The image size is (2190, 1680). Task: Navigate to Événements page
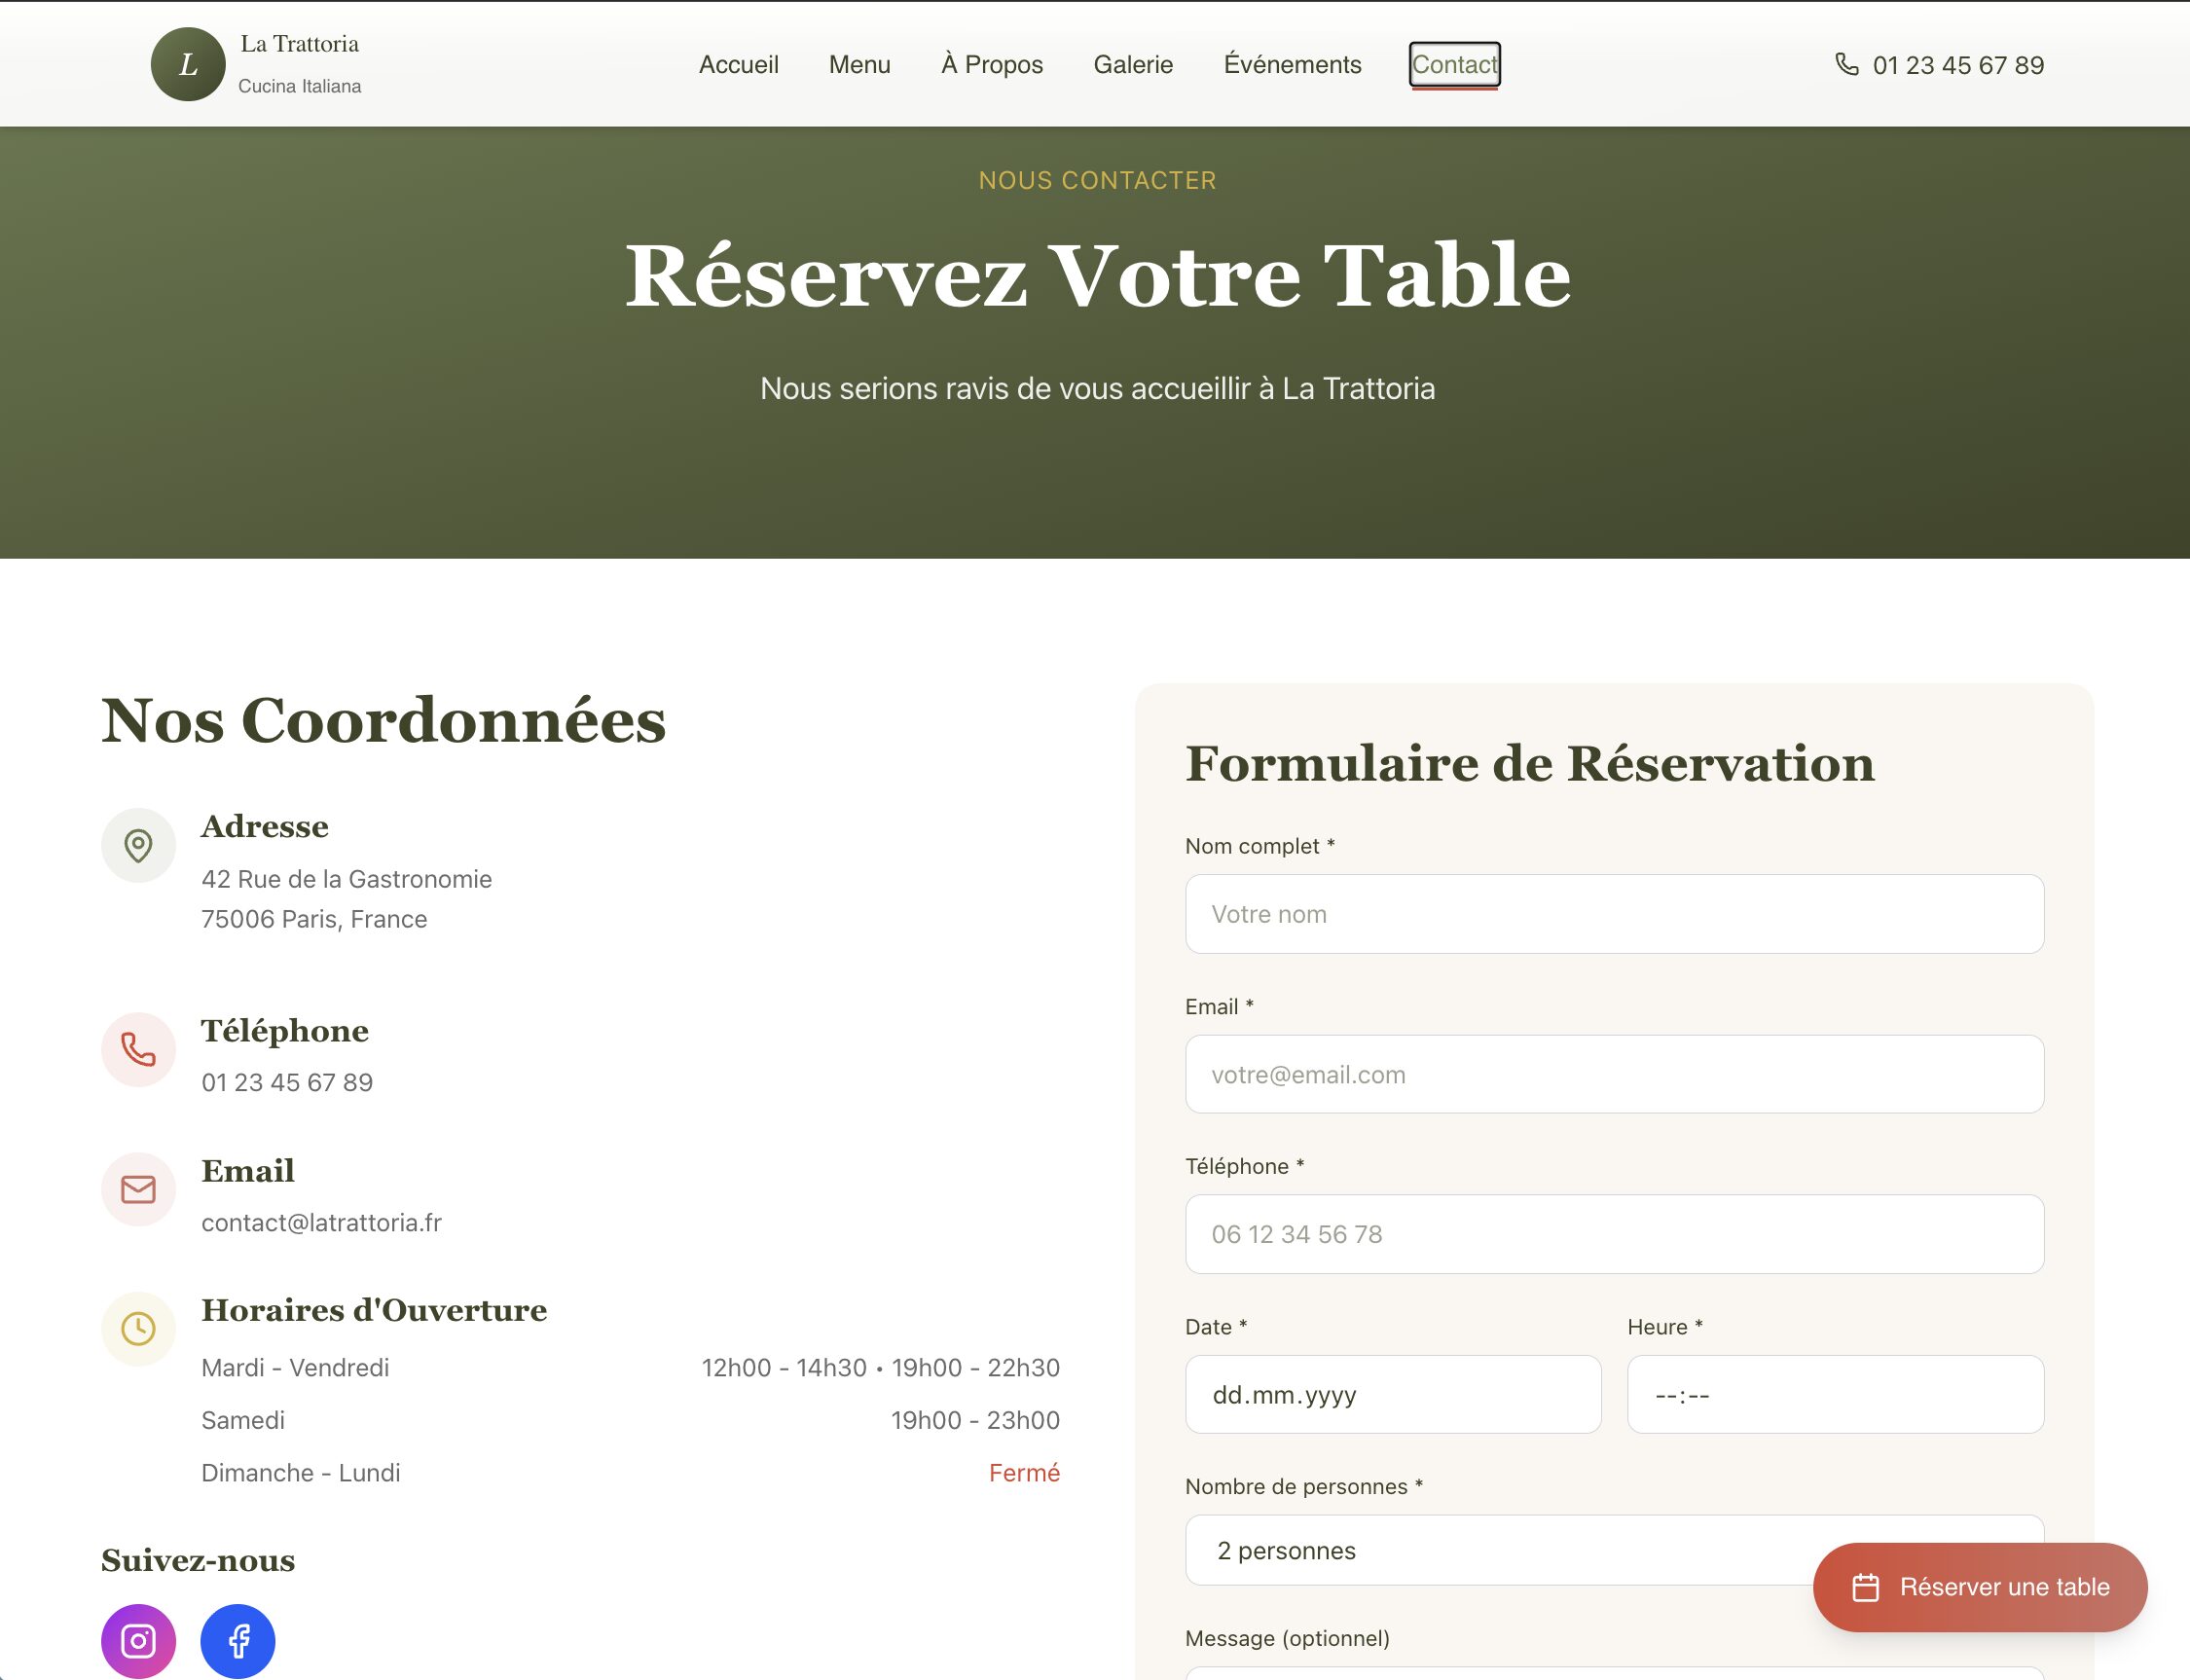point(1292,65)
